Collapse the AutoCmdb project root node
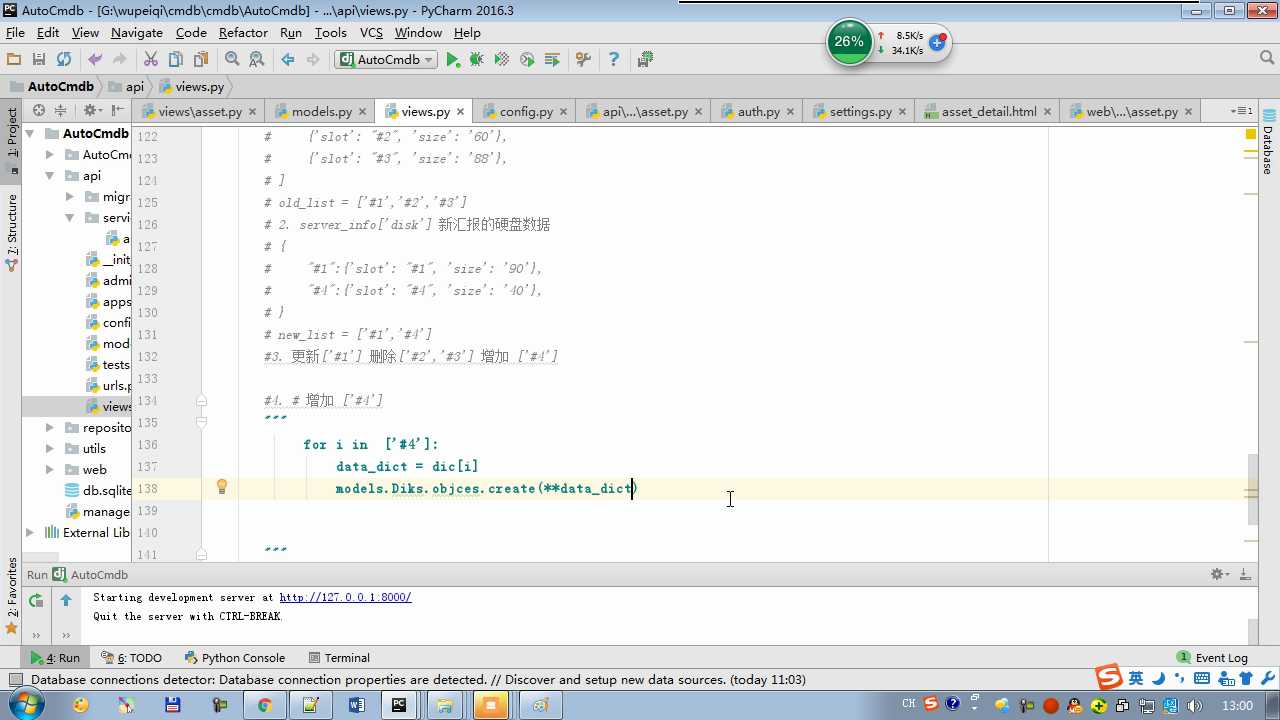 [x=30, y=133]
